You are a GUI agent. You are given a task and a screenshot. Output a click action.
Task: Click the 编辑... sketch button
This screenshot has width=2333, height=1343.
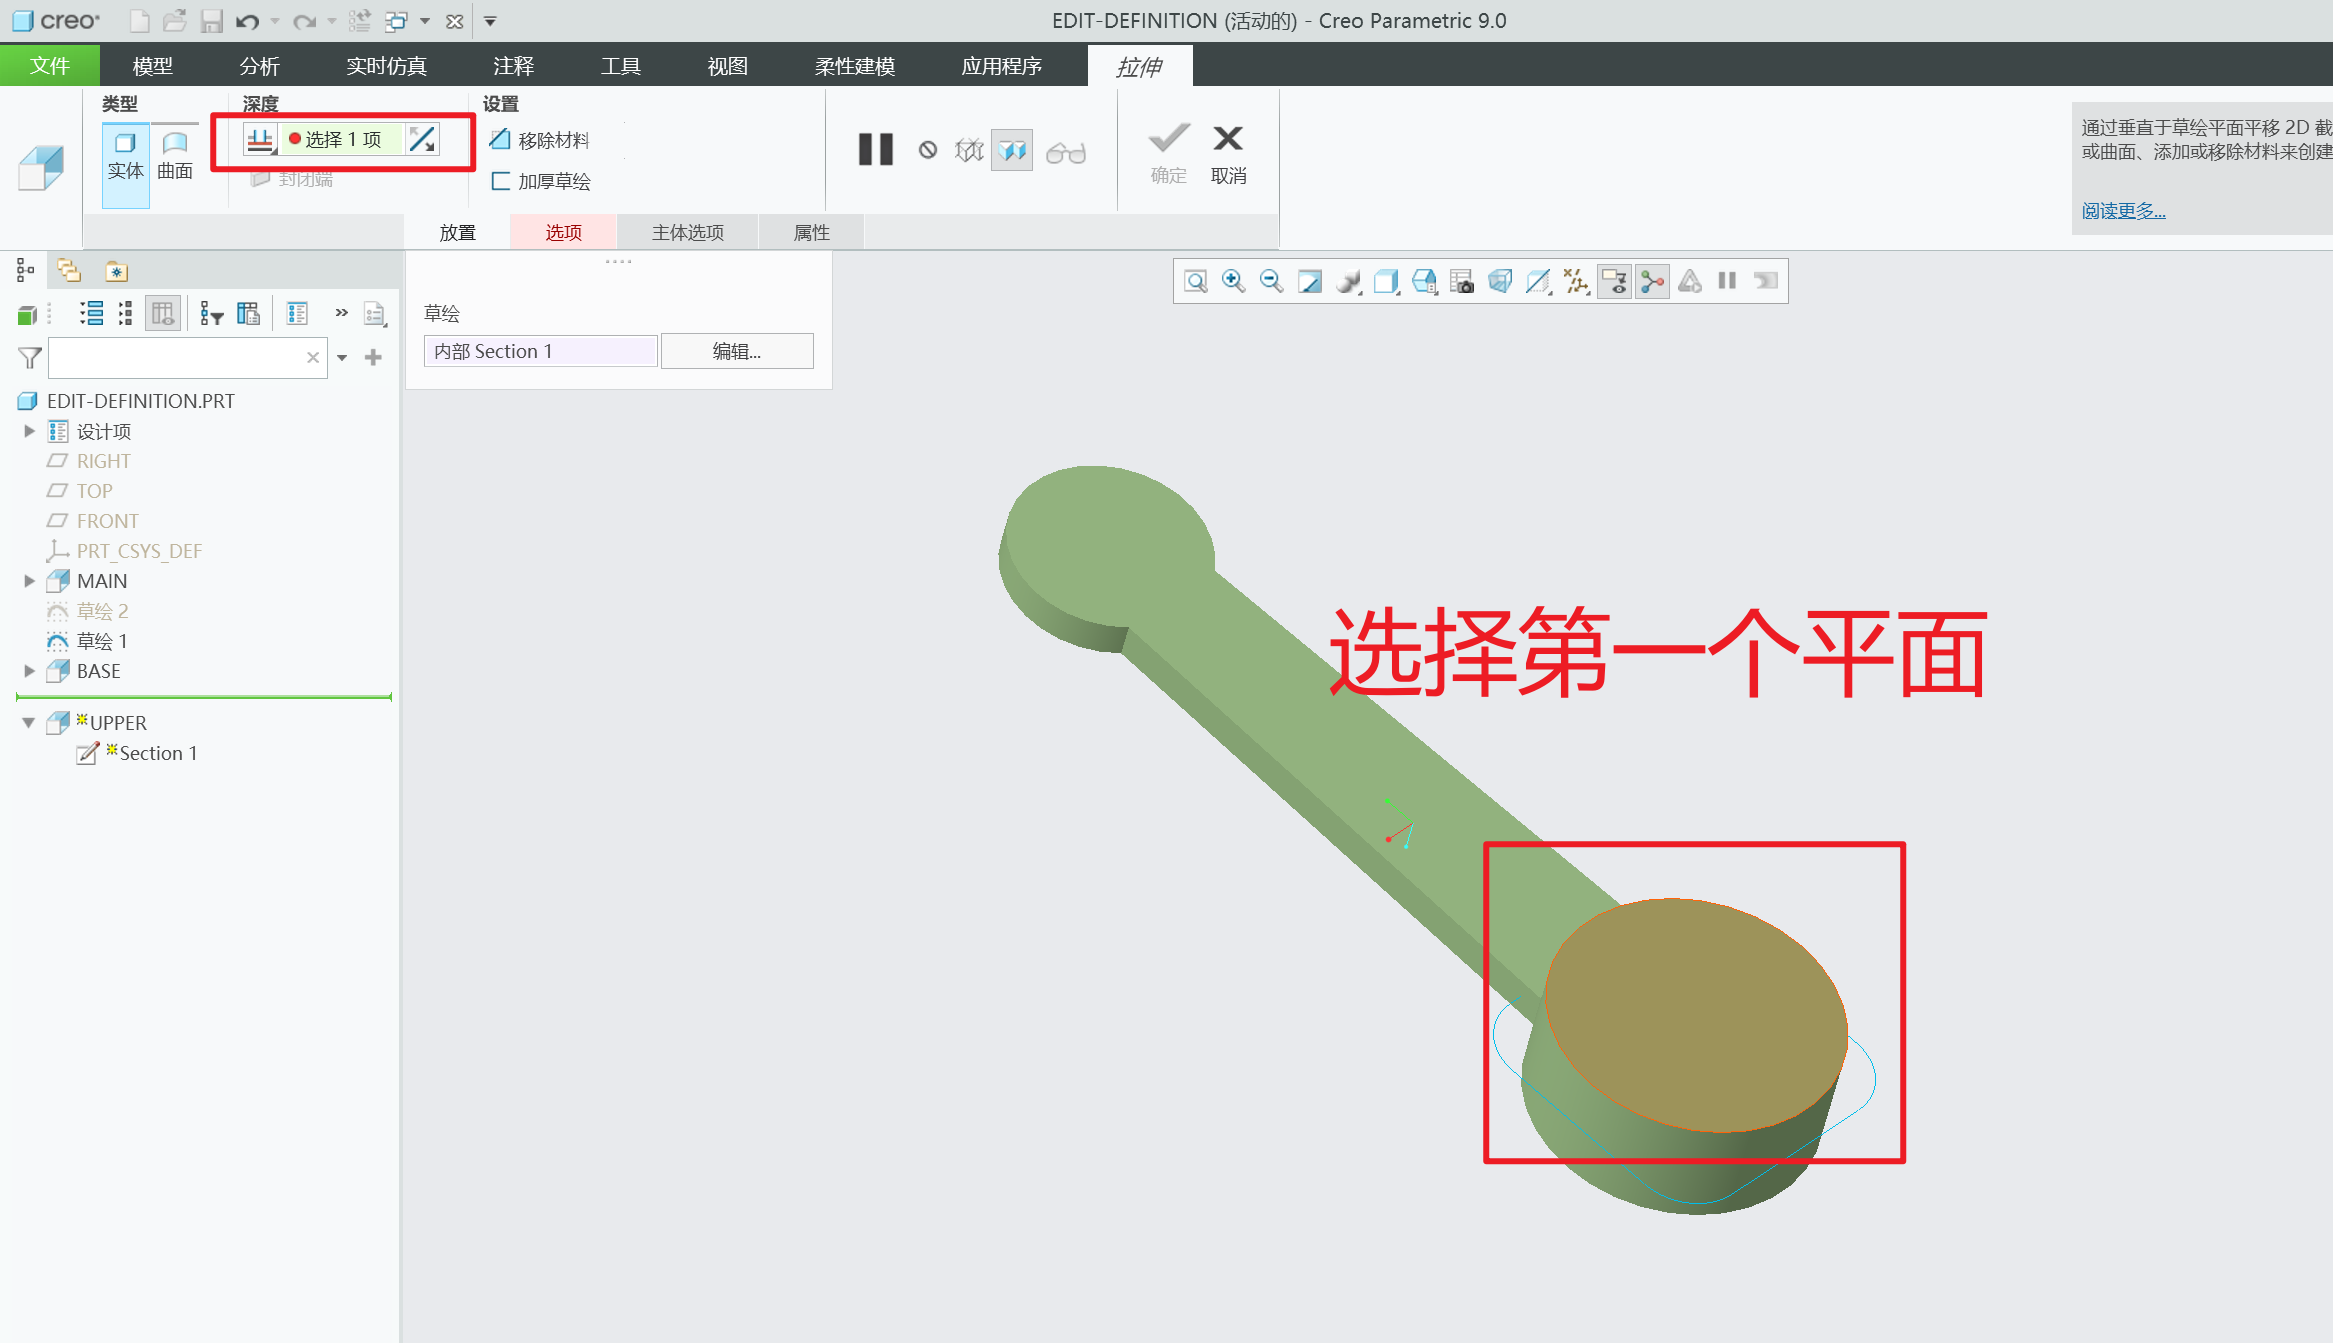click(x=737, y=351)
